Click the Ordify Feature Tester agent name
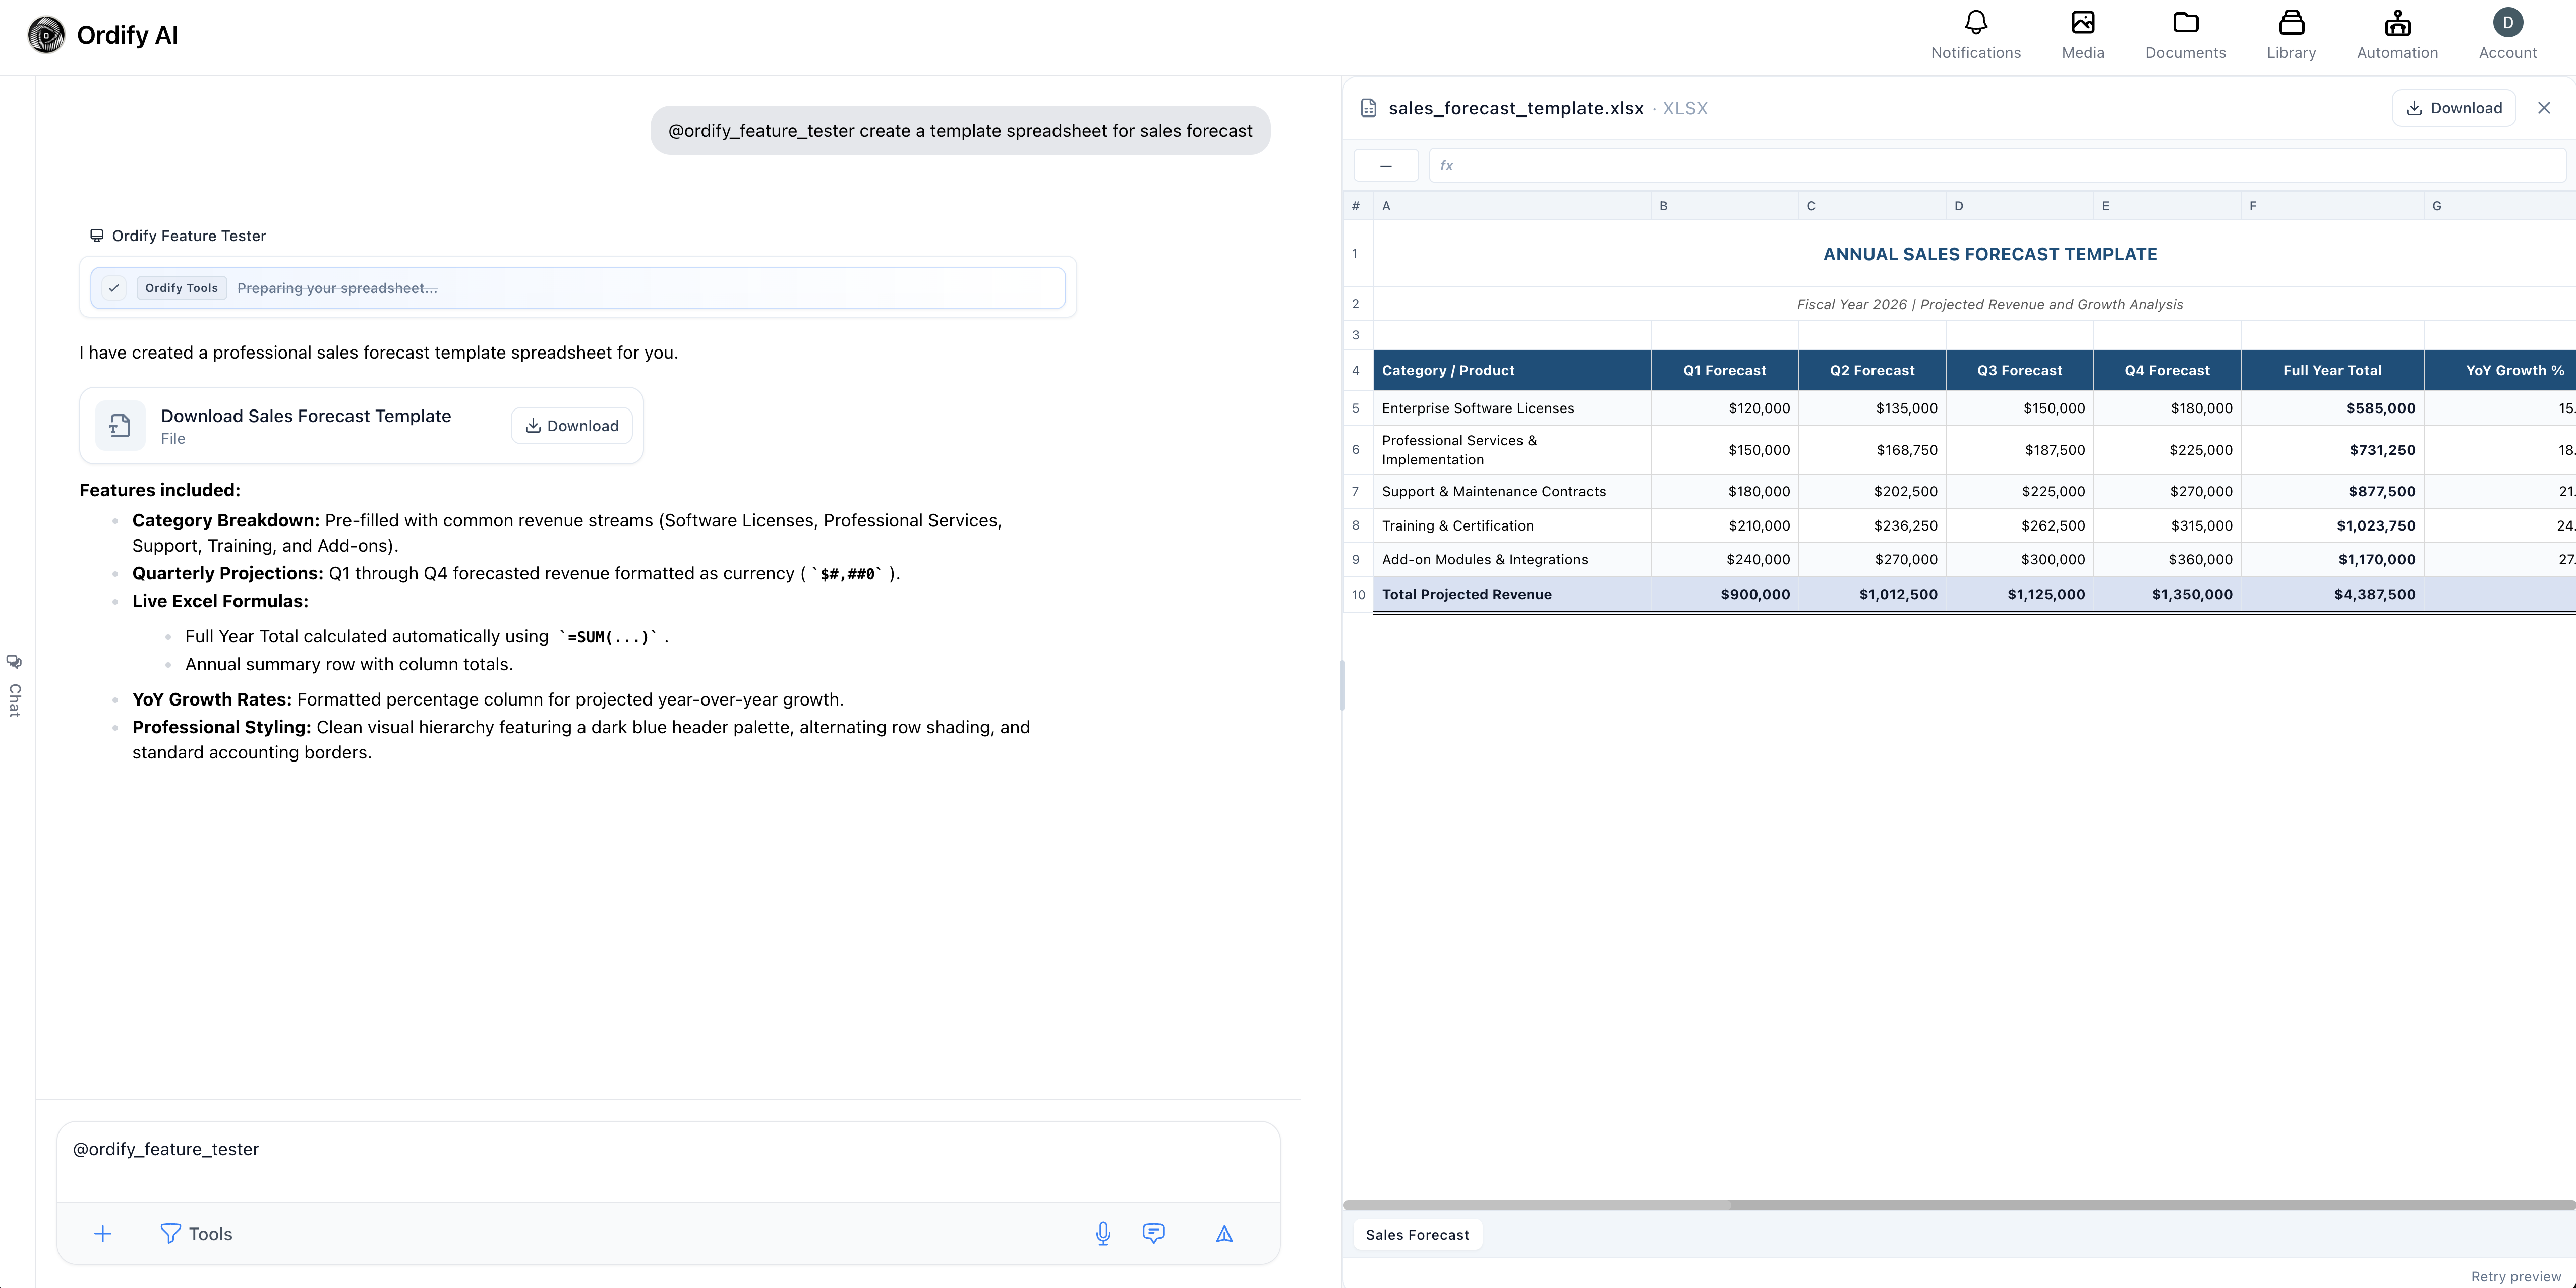 coord(188,236)
